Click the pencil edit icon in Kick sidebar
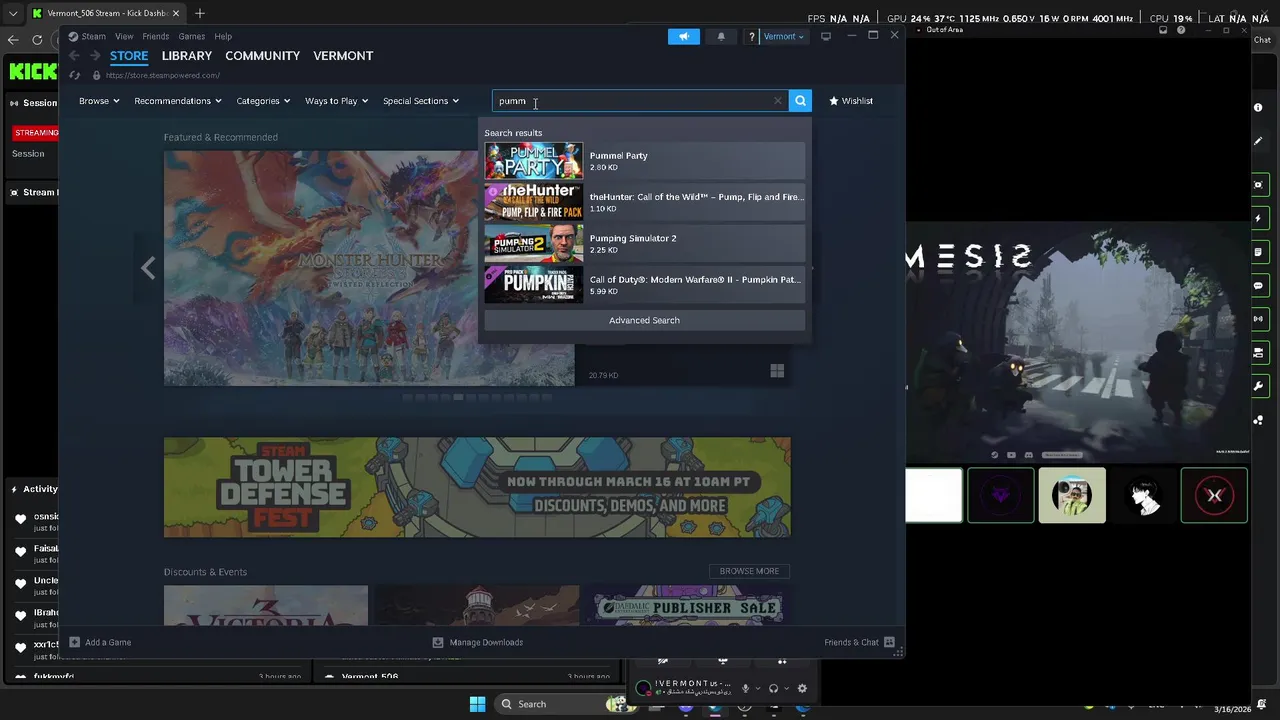This screenshot has height=720, width=1280. [x=1258, y=141]
